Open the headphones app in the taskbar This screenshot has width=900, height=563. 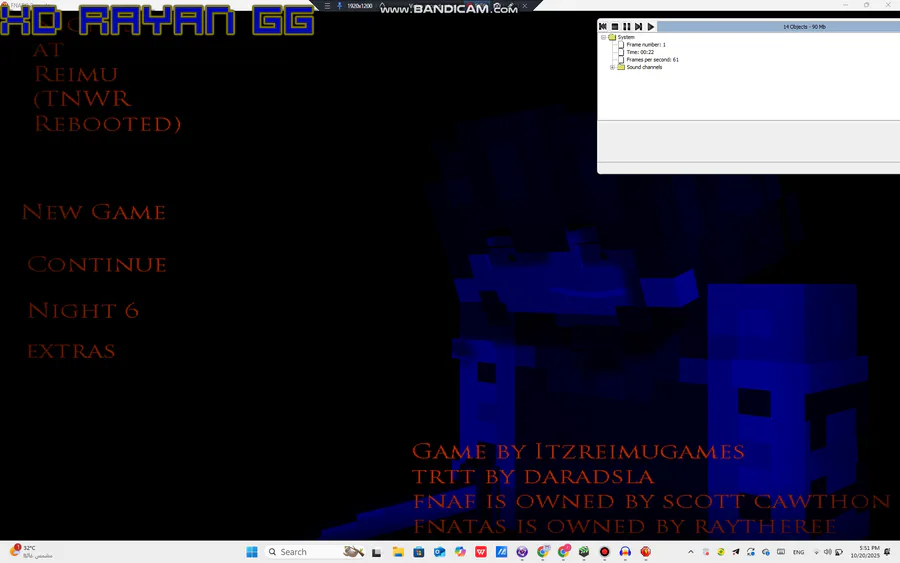pyautogui.click(x=625, y=552)
